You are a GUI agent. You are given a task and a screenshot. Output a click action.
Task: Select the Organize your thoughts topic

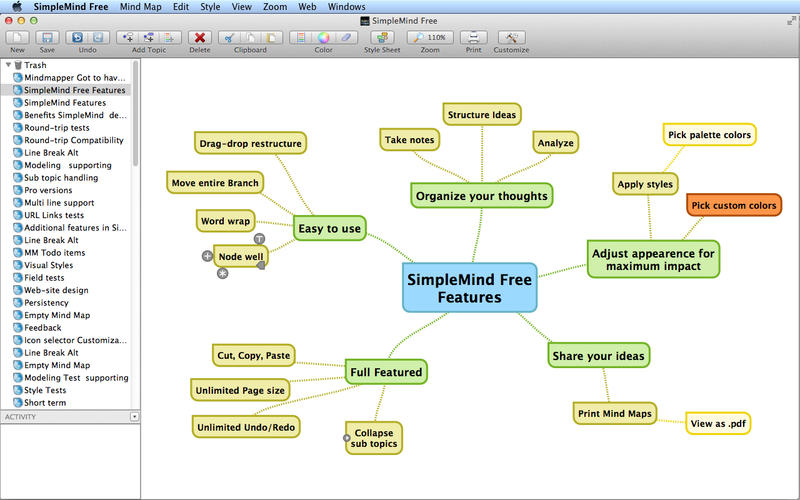coord(482,195)
